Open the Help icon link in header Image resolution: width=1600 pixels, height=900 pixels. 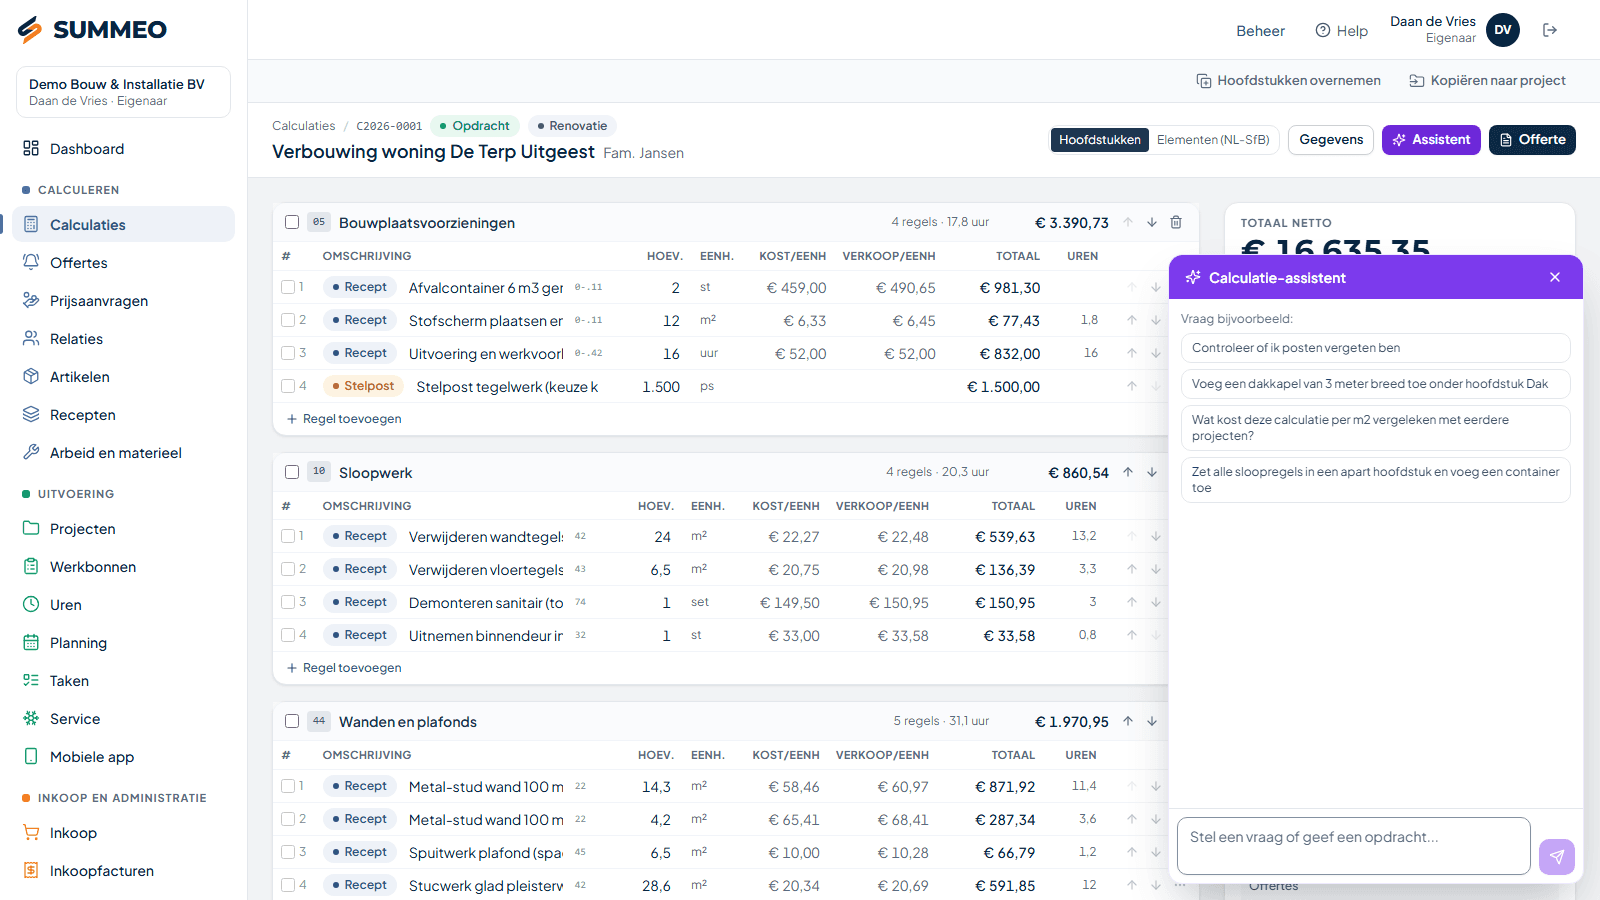tap(1341, 31)
